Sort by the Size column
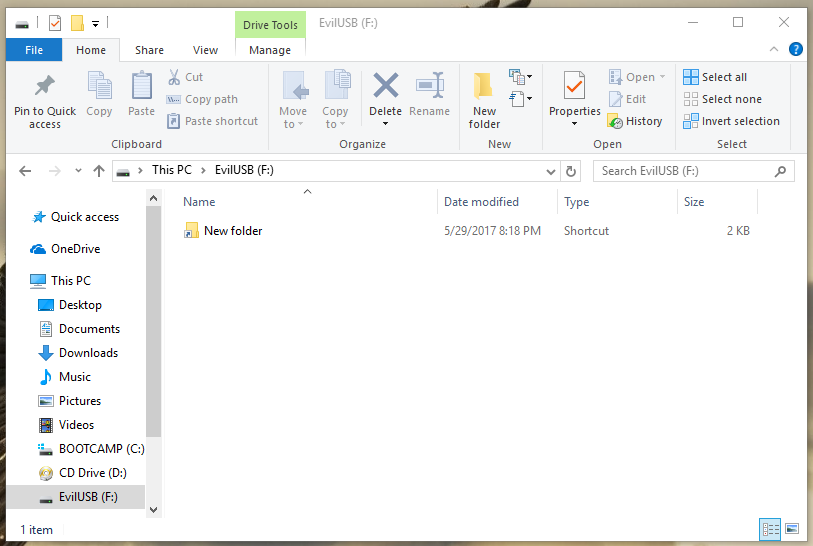The width and height of the screenshot is (813, 546). point(694,202)
